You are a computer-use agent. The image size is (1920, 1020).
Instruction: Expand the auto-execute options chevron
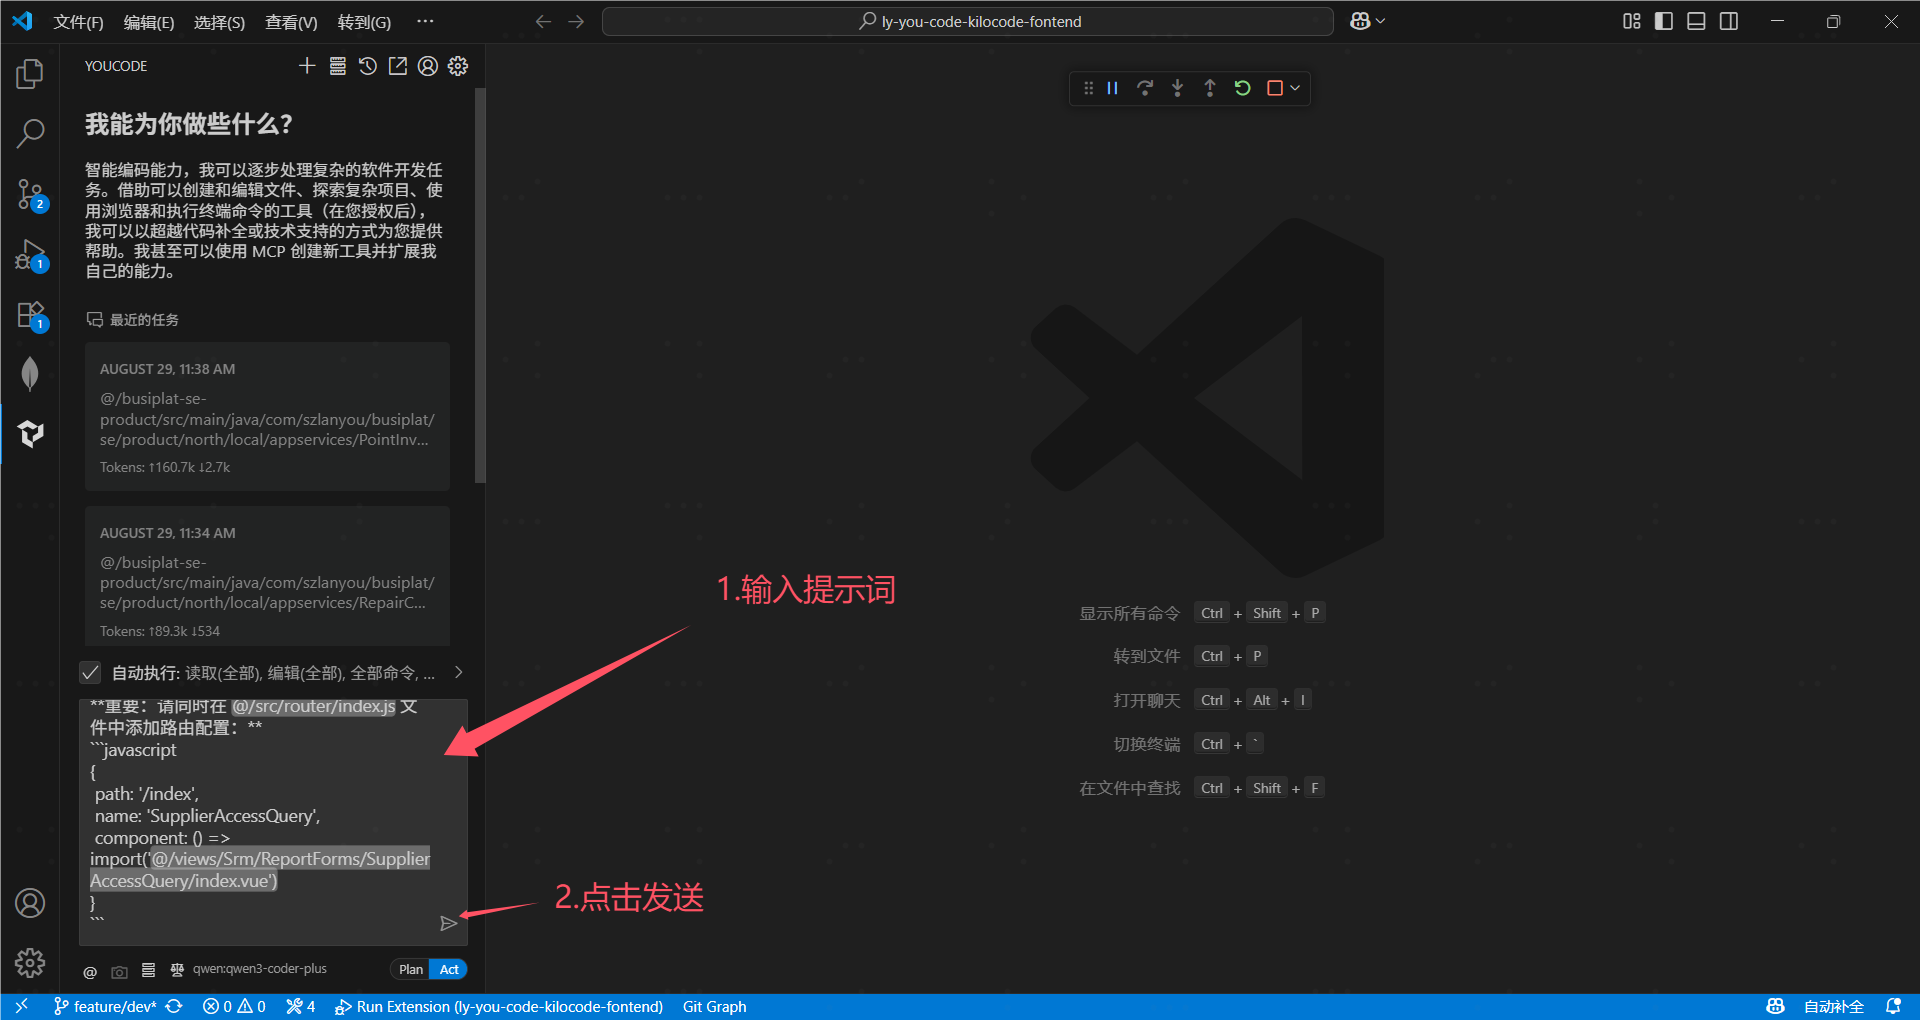point(458,672)
